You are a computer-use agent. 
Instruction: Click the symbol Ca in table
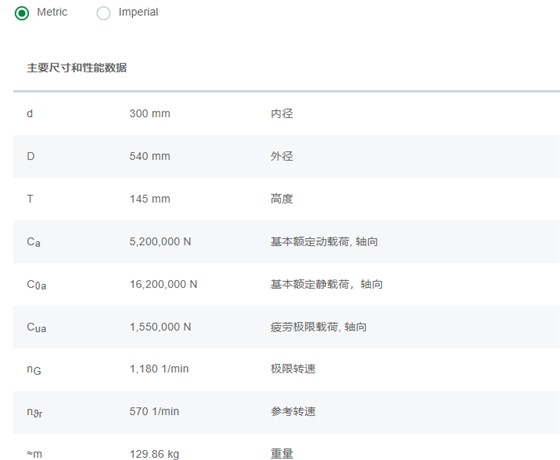tap(34, 242)
